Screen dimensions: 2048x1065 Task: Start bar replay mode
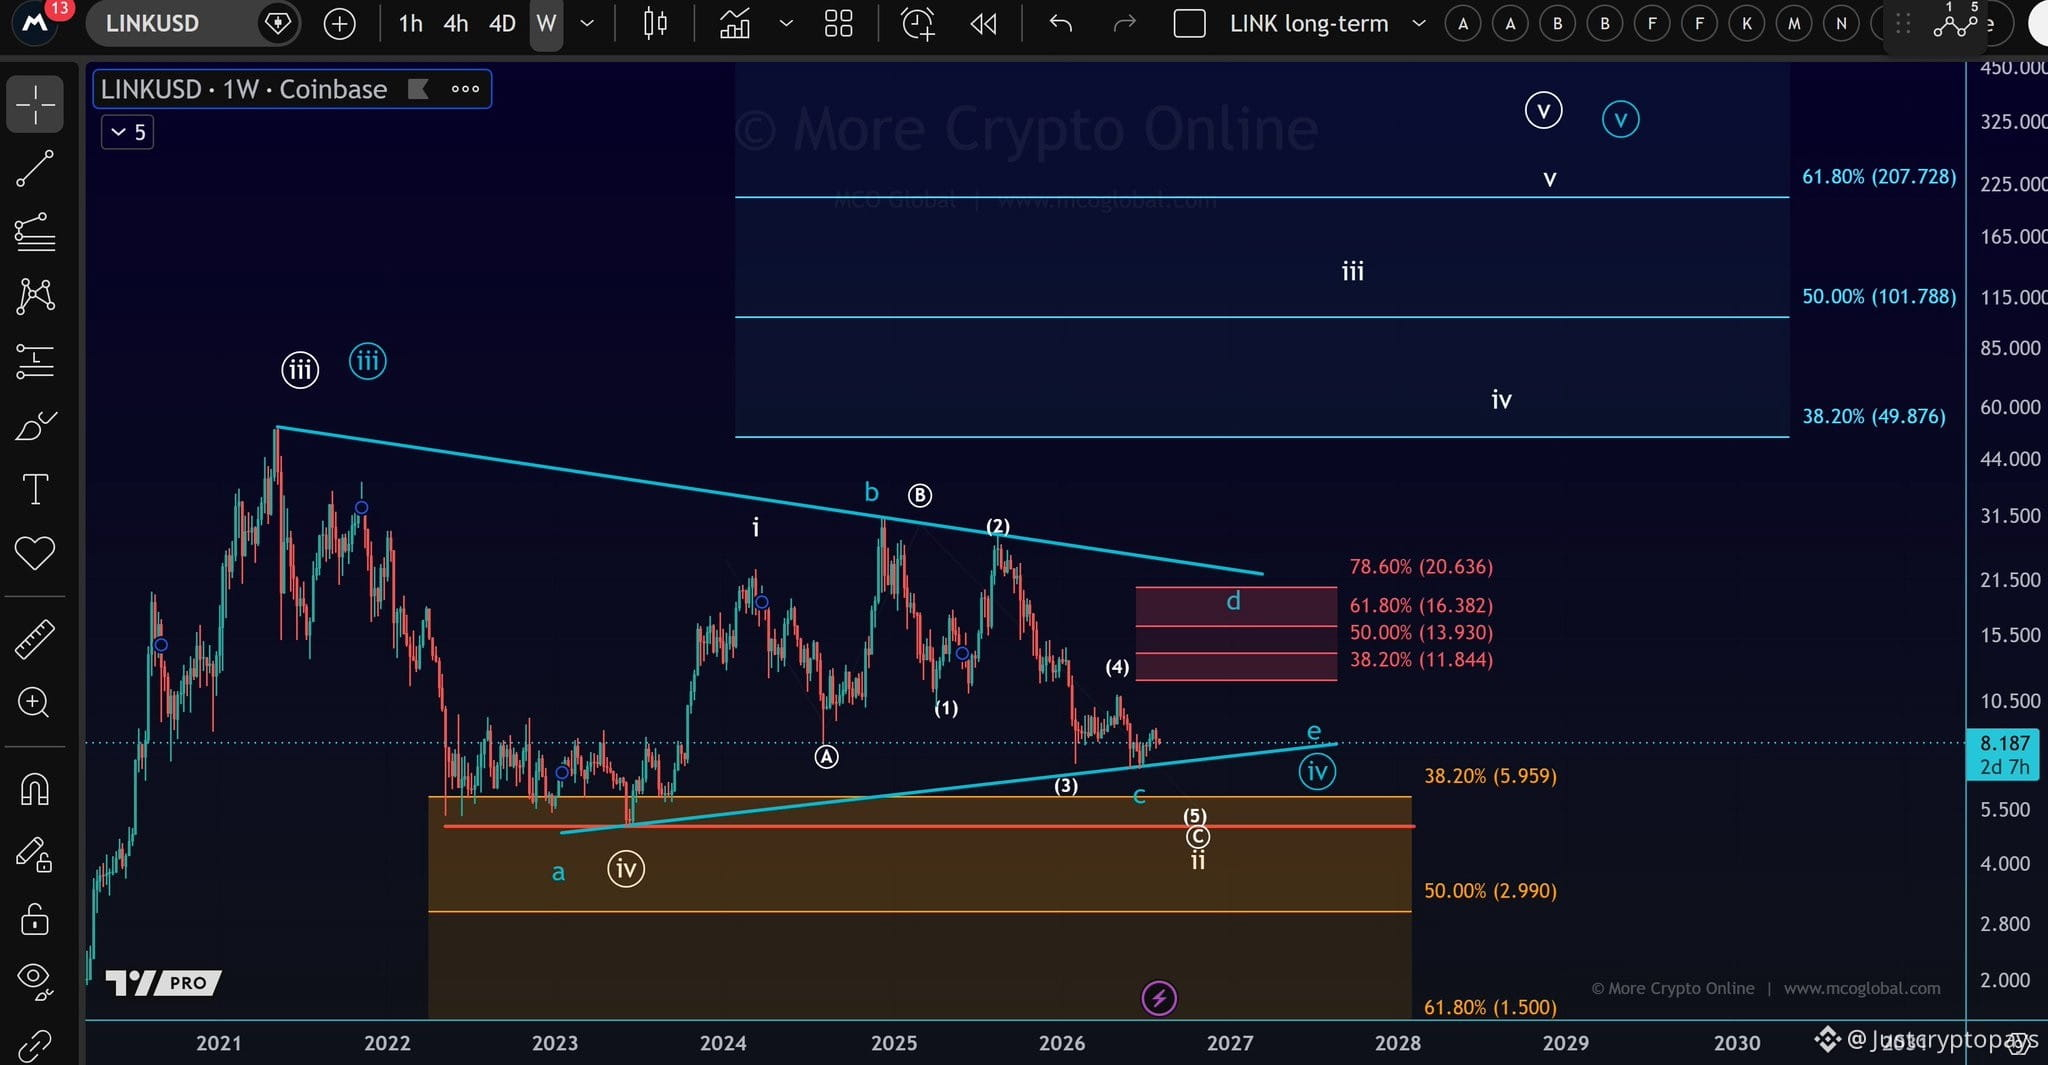click(984, 24)
